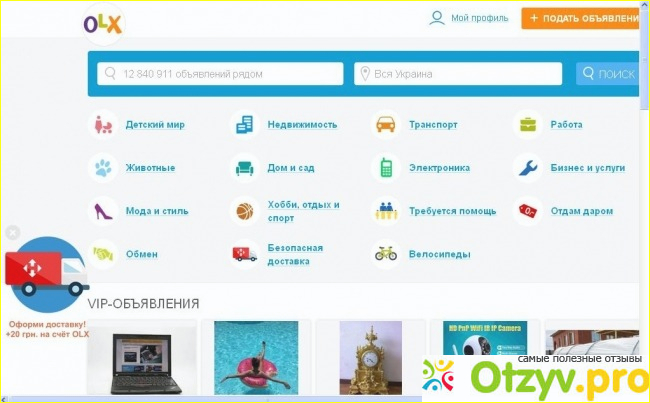The width and height of the screenshot is (650, 403).
Task: Select the Недвижимость building icon
Action: [x=244, y=125]
